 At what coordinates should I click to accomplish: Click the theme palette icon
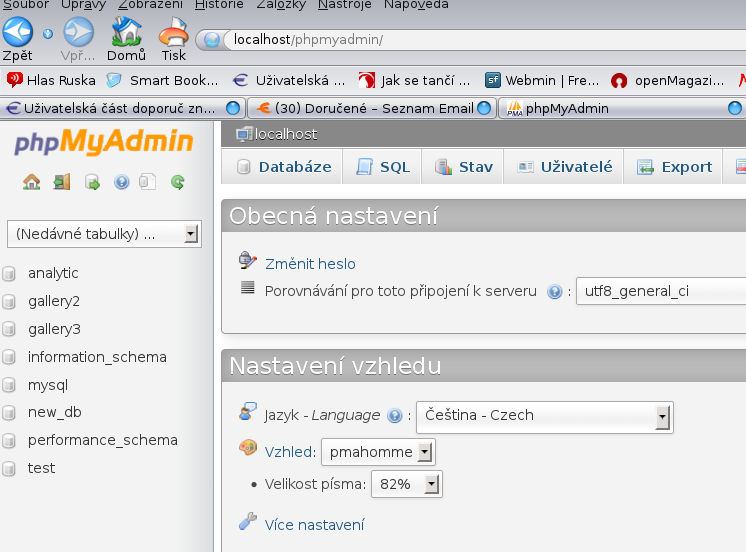pos(248,448)
